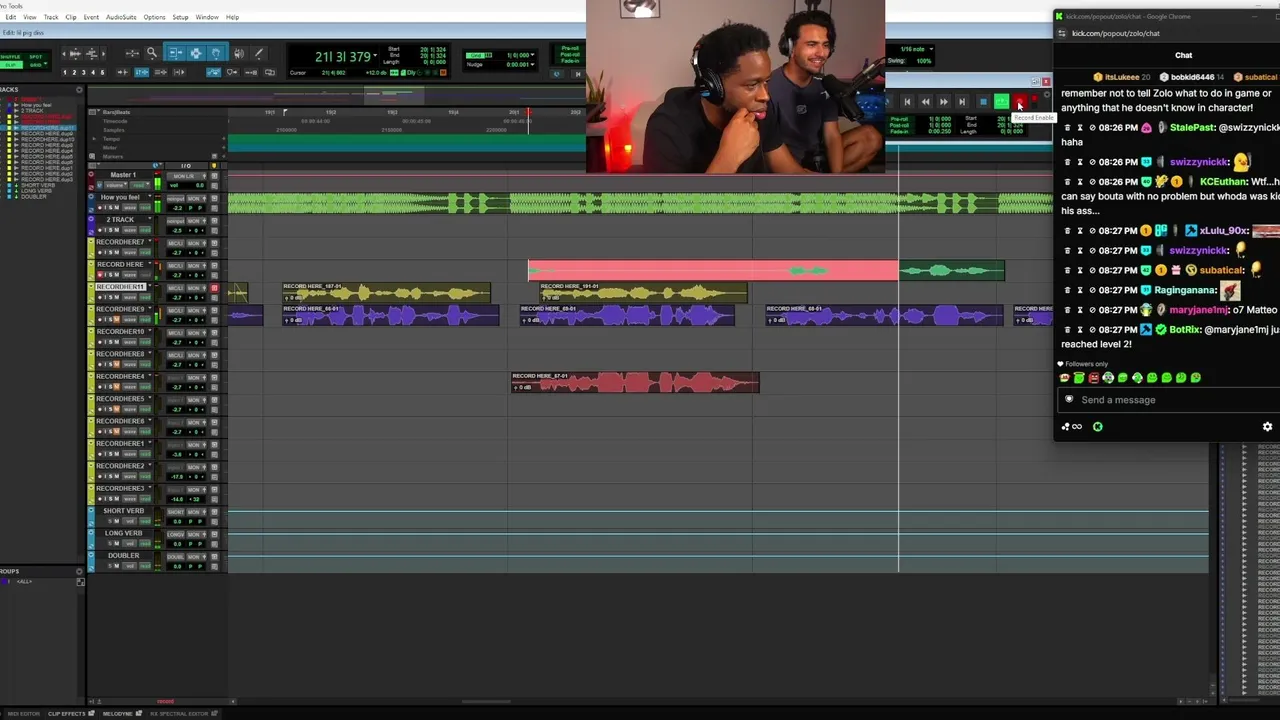
Task: Click ban icon beside StalePast message
Action: coord(1092,128)
